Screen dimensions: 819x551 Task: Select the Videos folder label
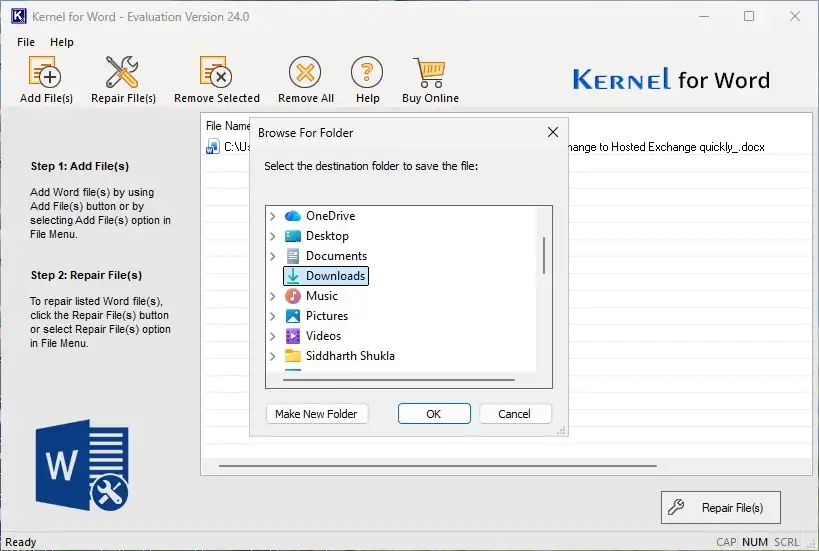tap(323, 336)
